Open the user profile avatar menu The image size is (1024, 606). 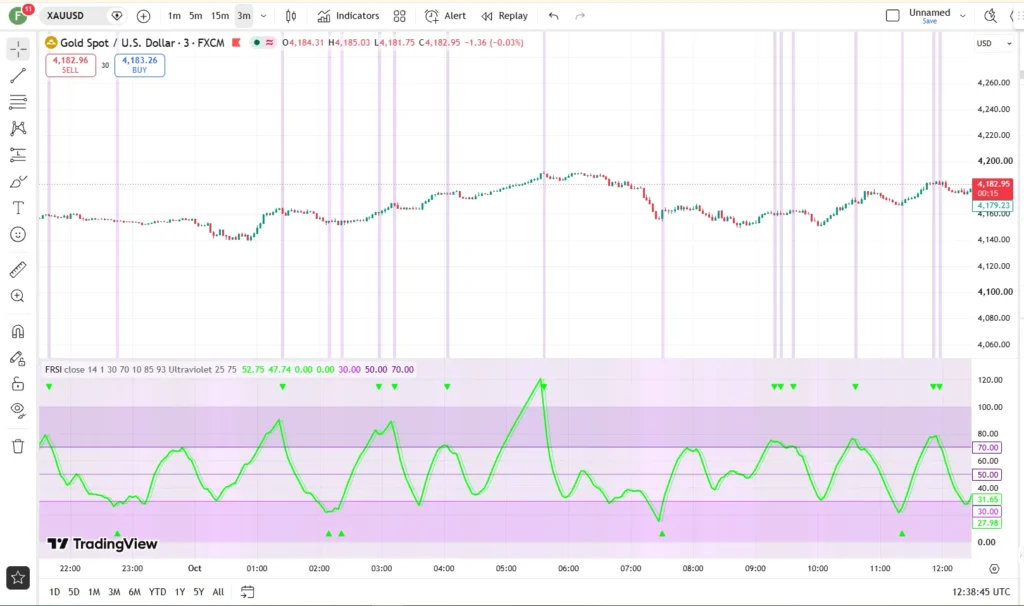(x=18, y=16)
